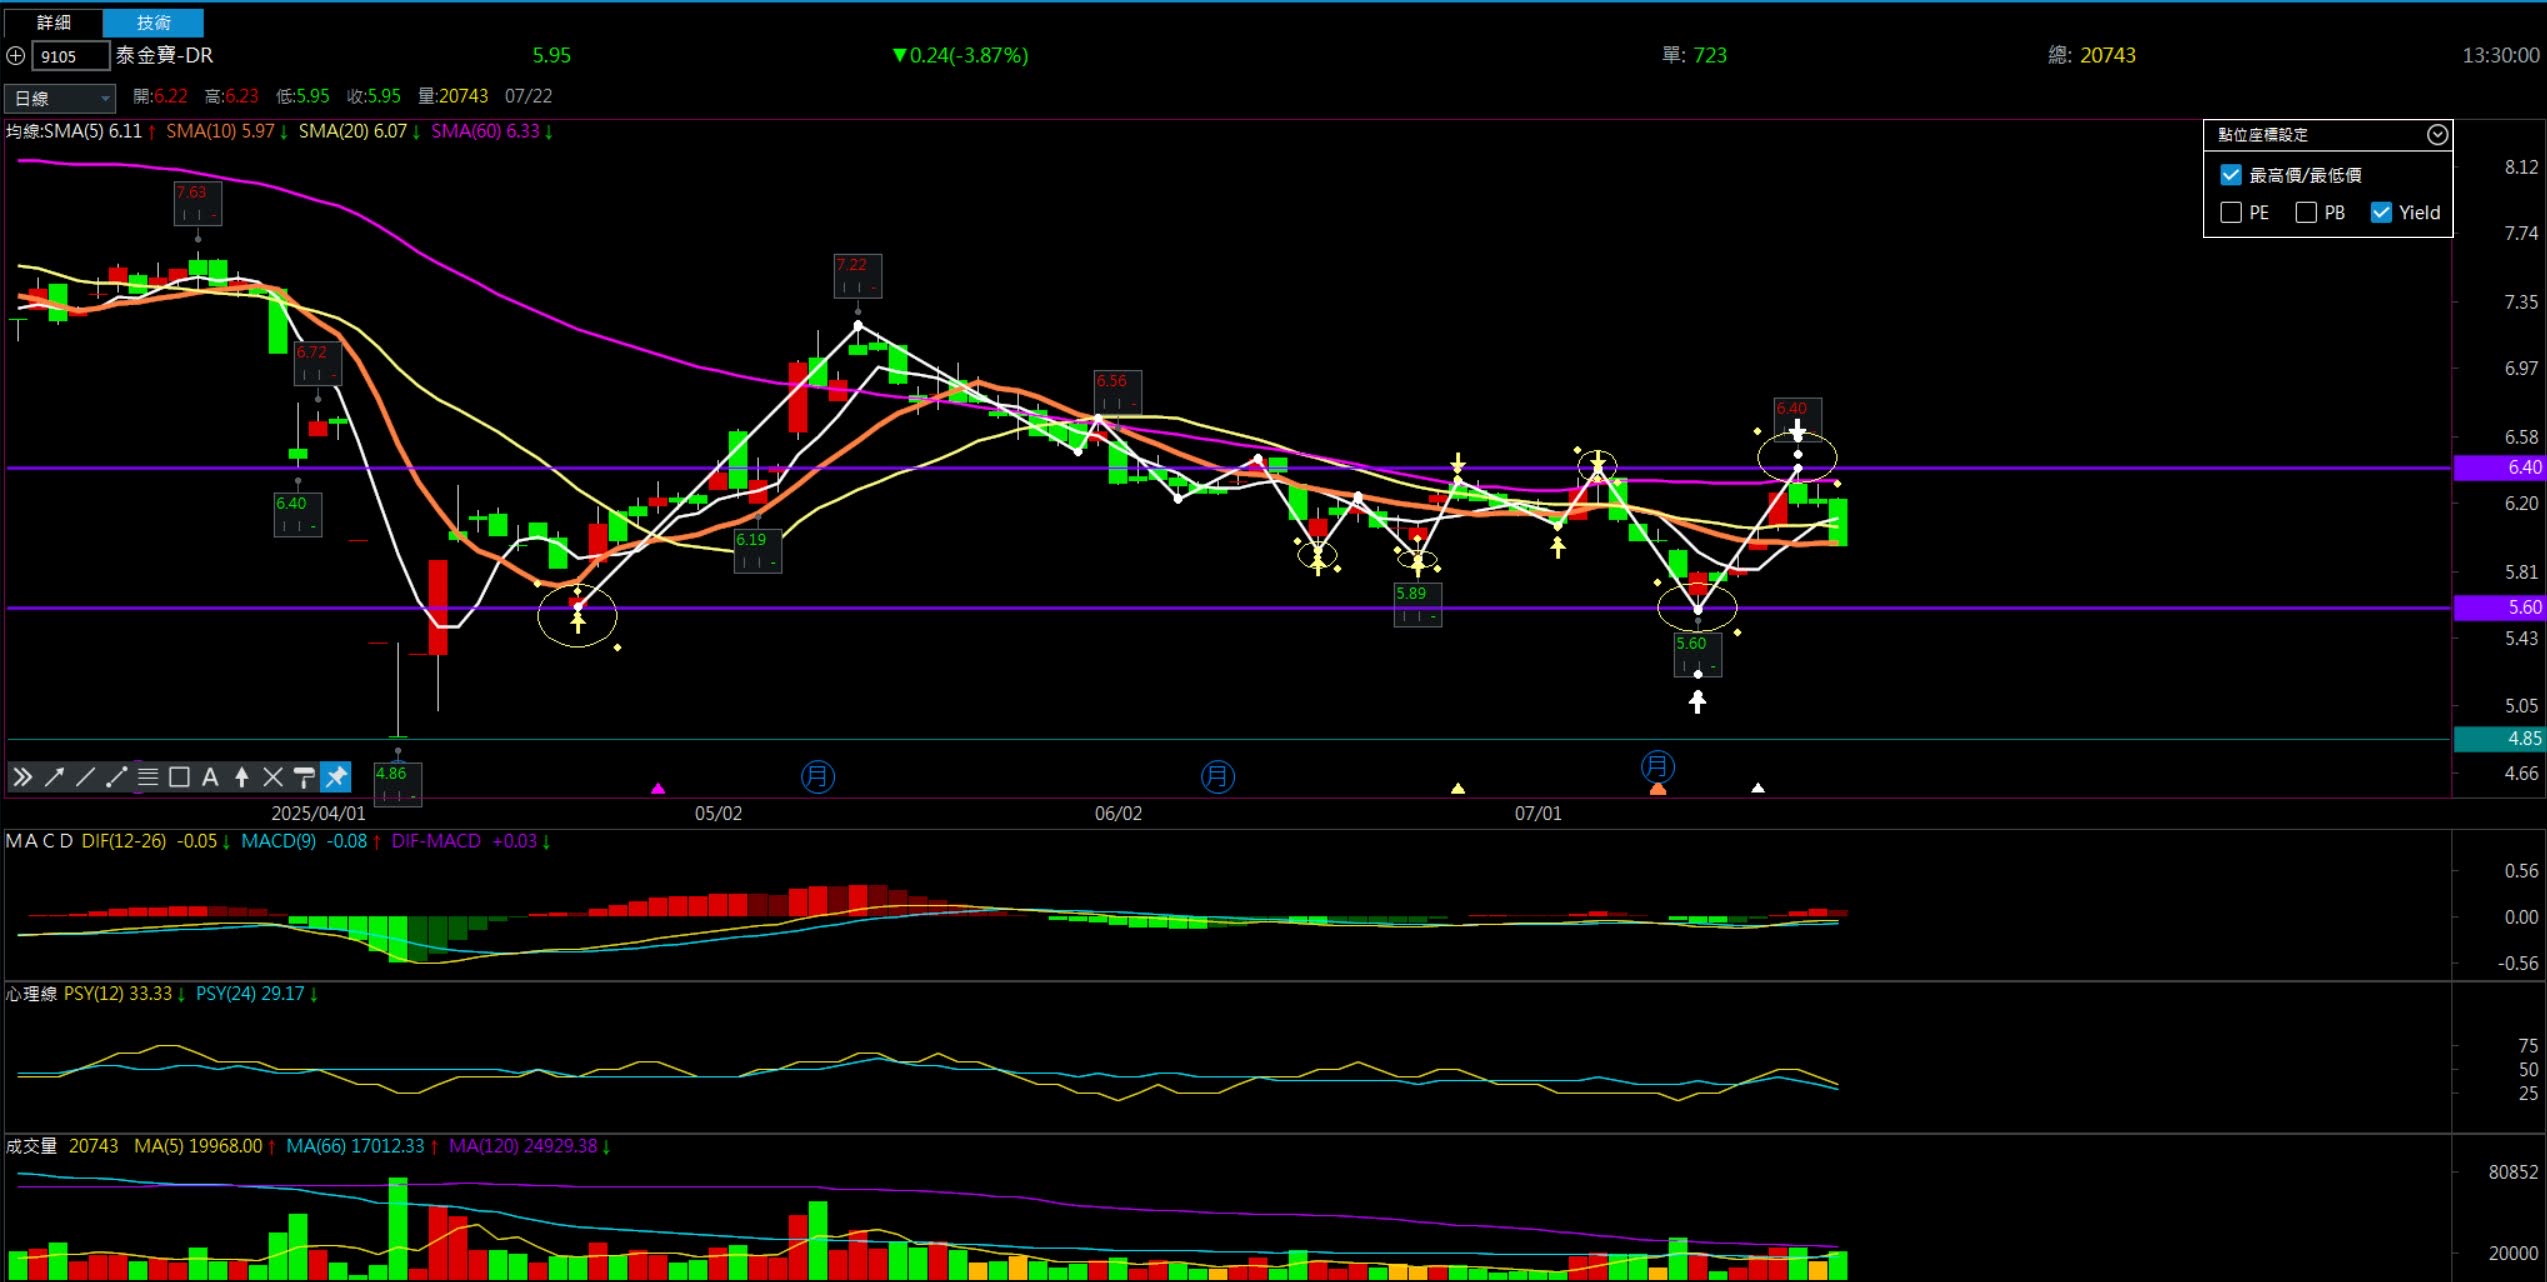Enable the PB checkbox
The width and height of the screenshot is (2547, 1282).
coord(2305,212)
